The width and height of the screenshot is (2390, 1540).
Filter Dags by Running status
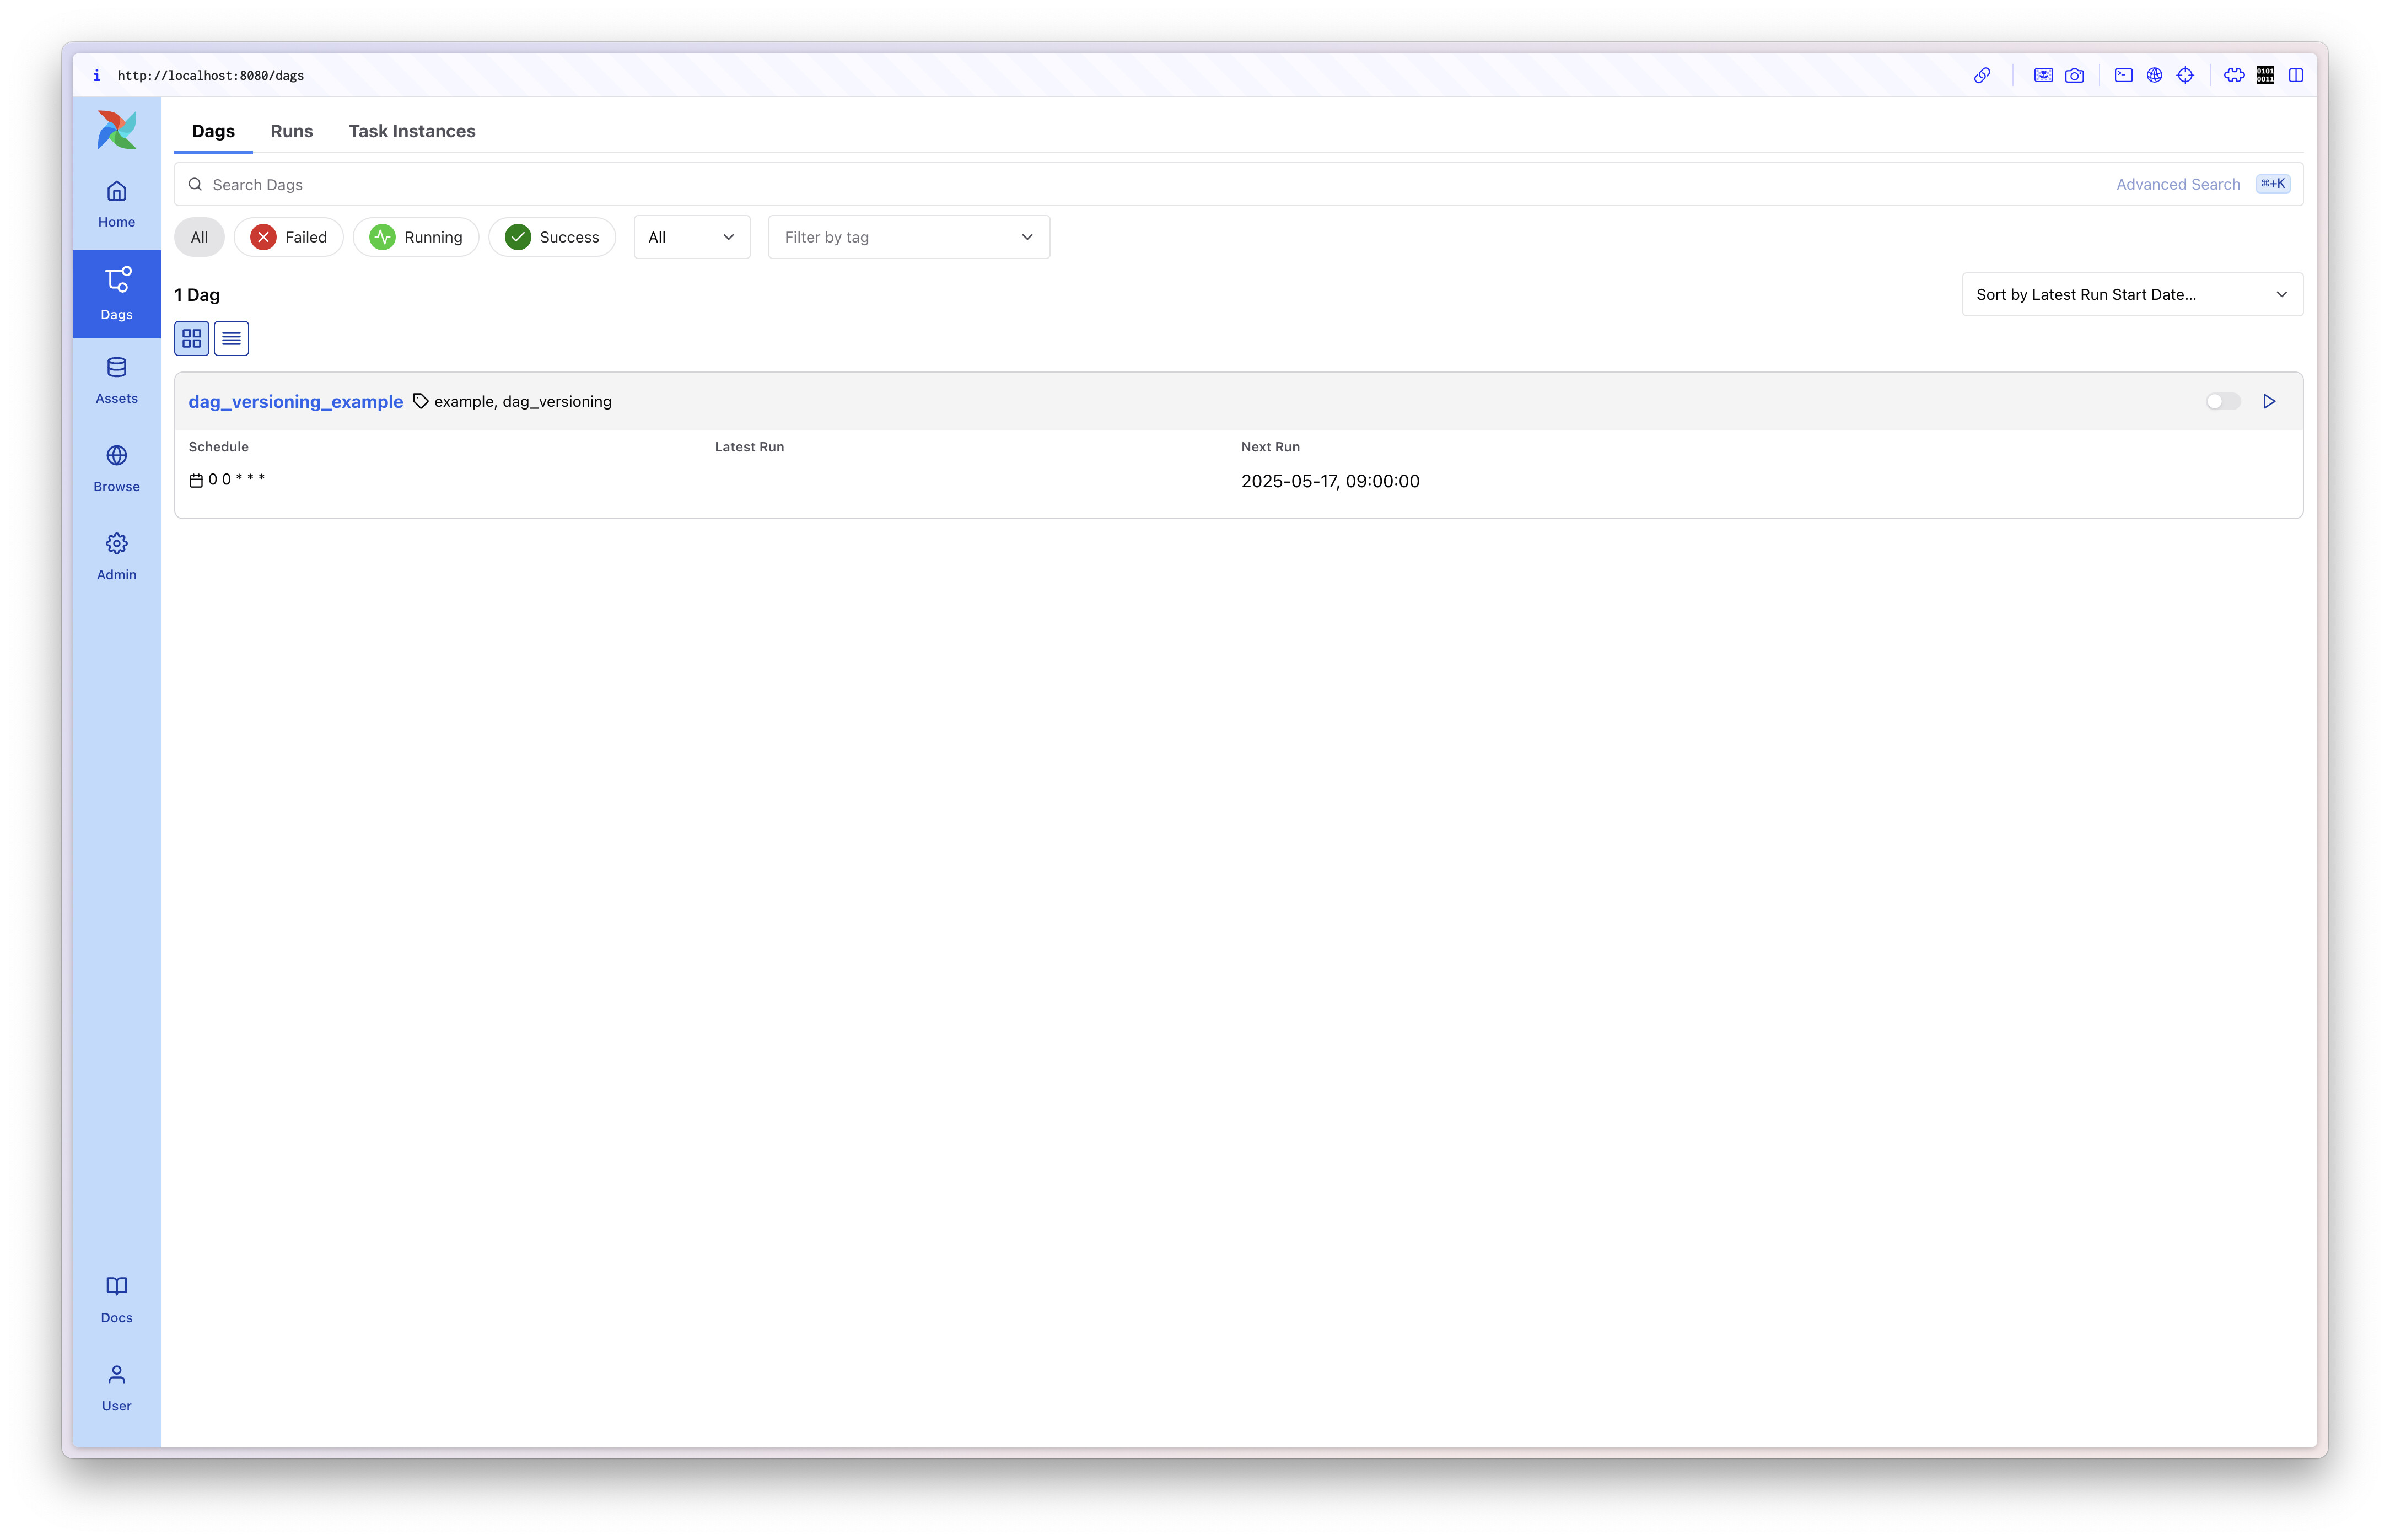416,237
